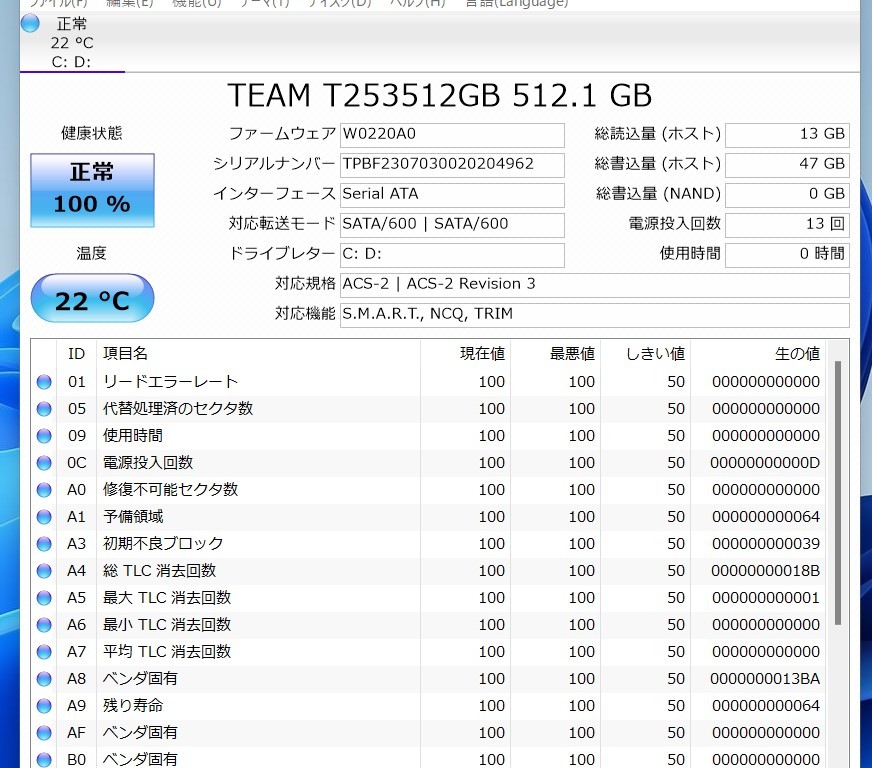Click the インターフェース field showing Serial ATA
Screen dimensions: 872x768
click(x=452, y=194)
